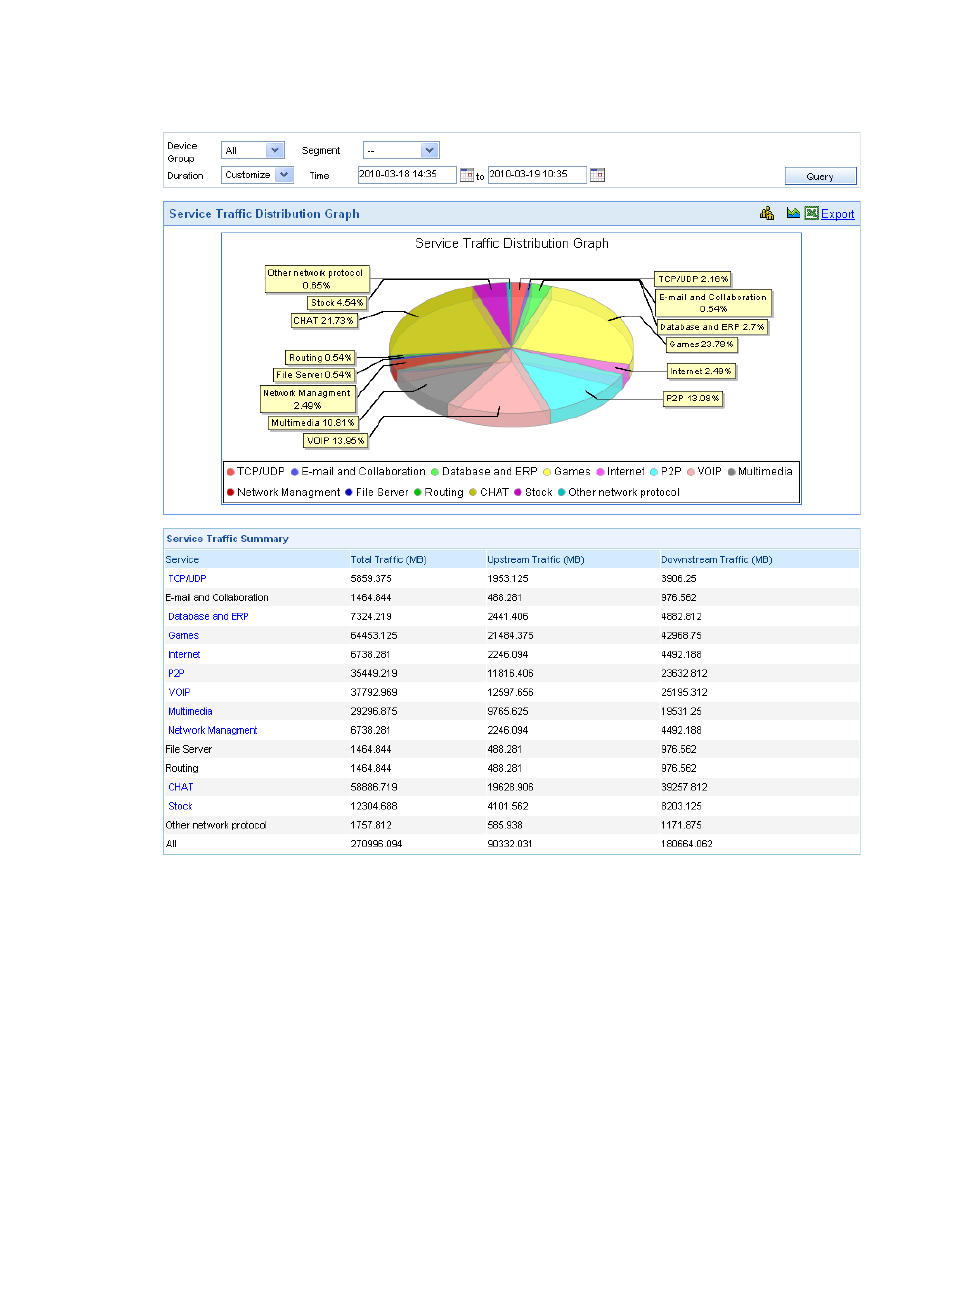Expand the Device Group dropdown

[x=275, y=151]
